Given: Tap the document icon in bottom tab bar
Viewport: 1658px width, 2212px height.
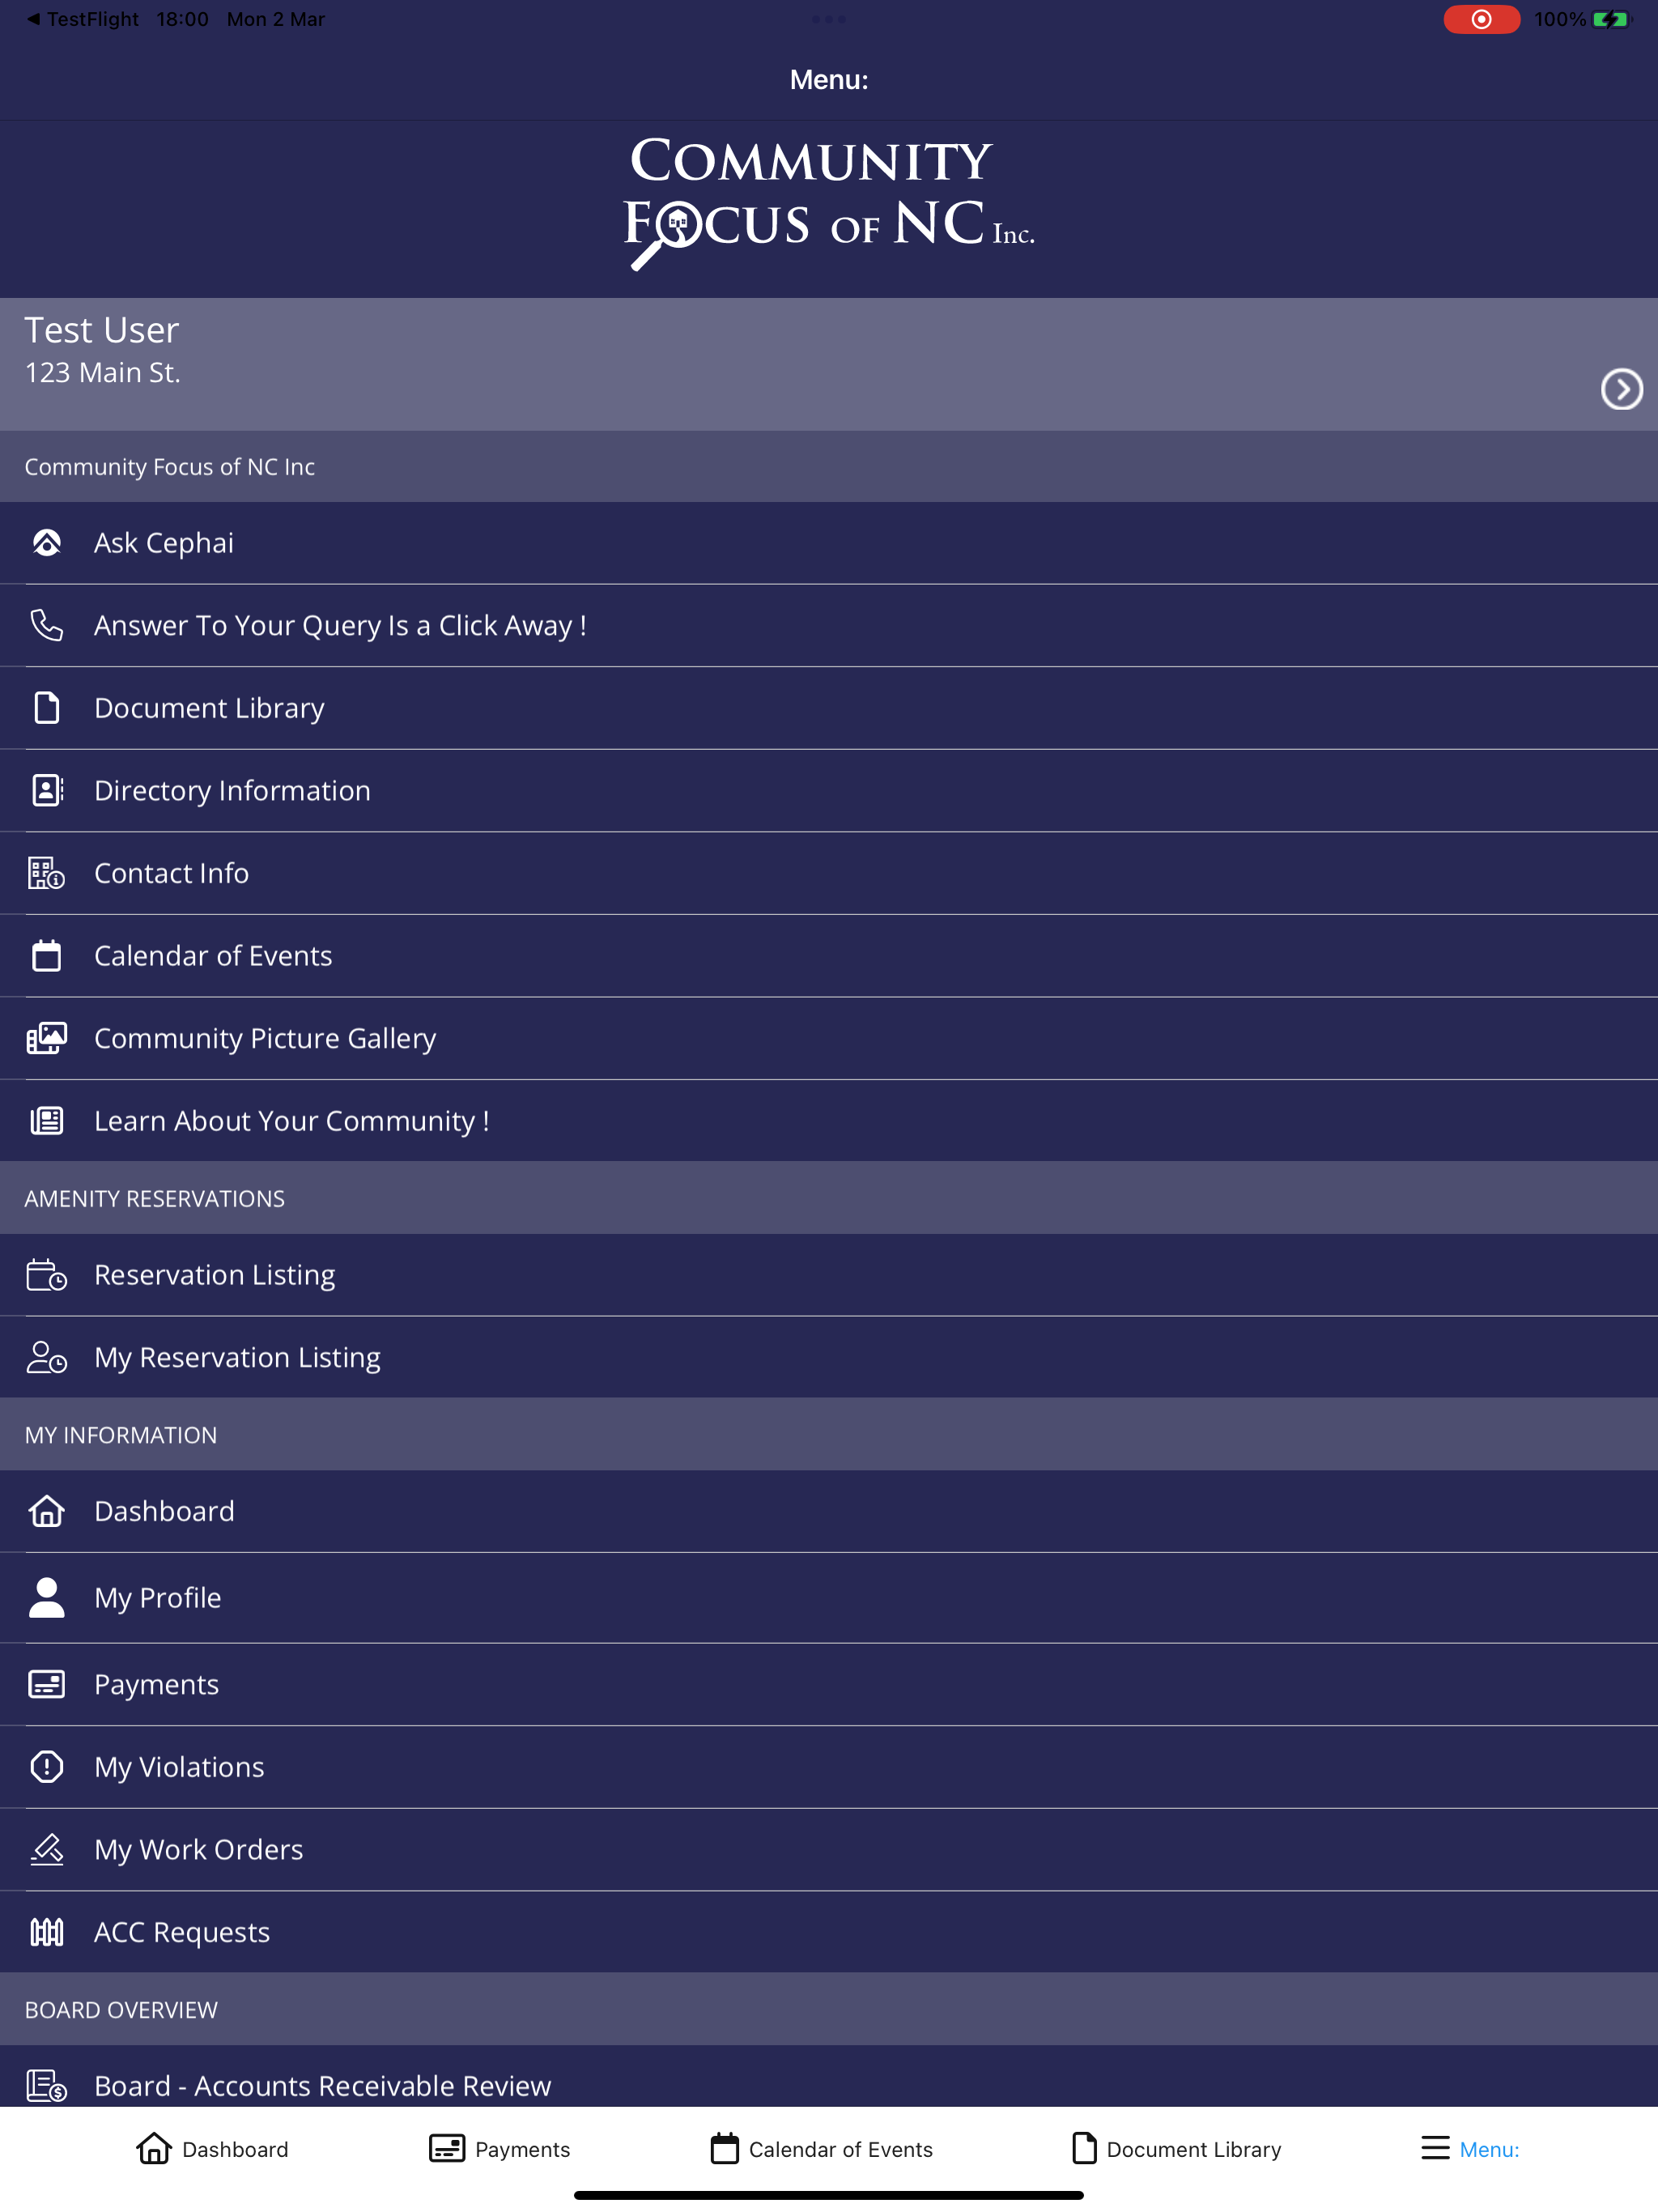Looking at the screenshot, I should click(1084, 2148).
